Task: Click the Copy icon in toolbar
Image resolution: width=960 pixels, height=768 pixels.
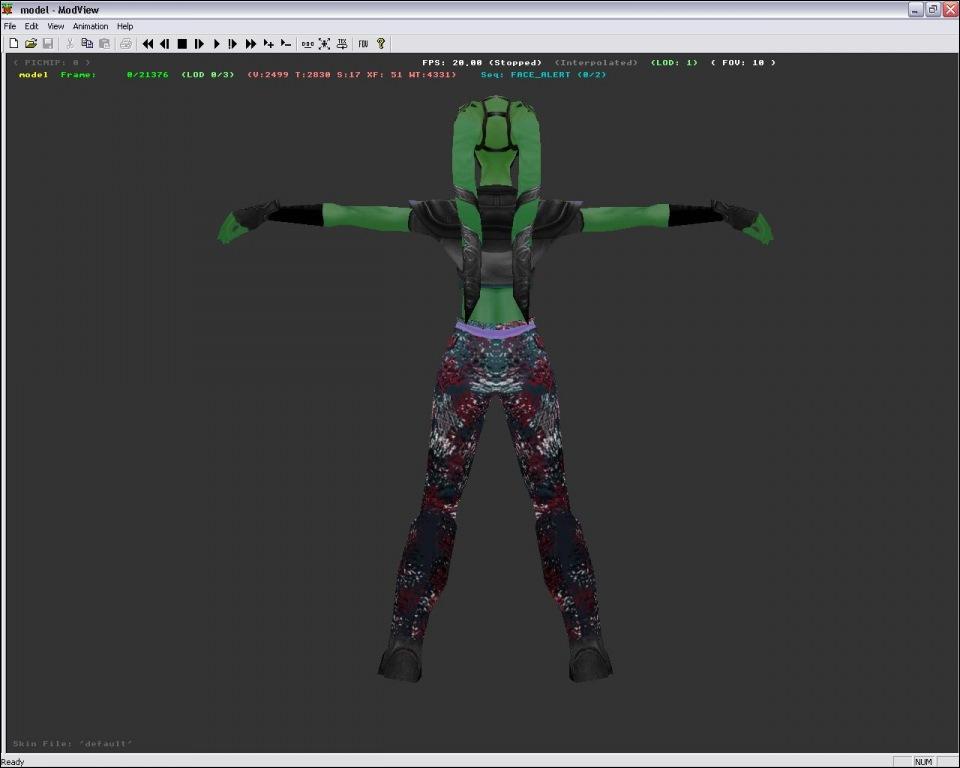Action: coord(87,44)
